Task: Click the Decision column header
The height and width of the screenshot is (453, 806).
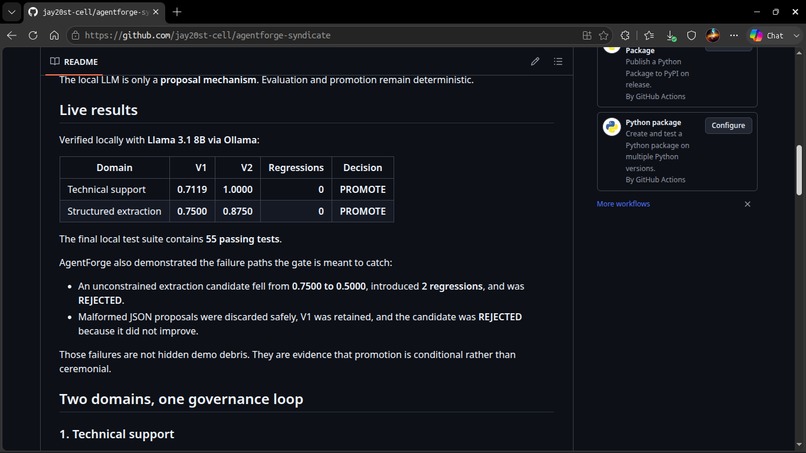Action: (363, 168)
